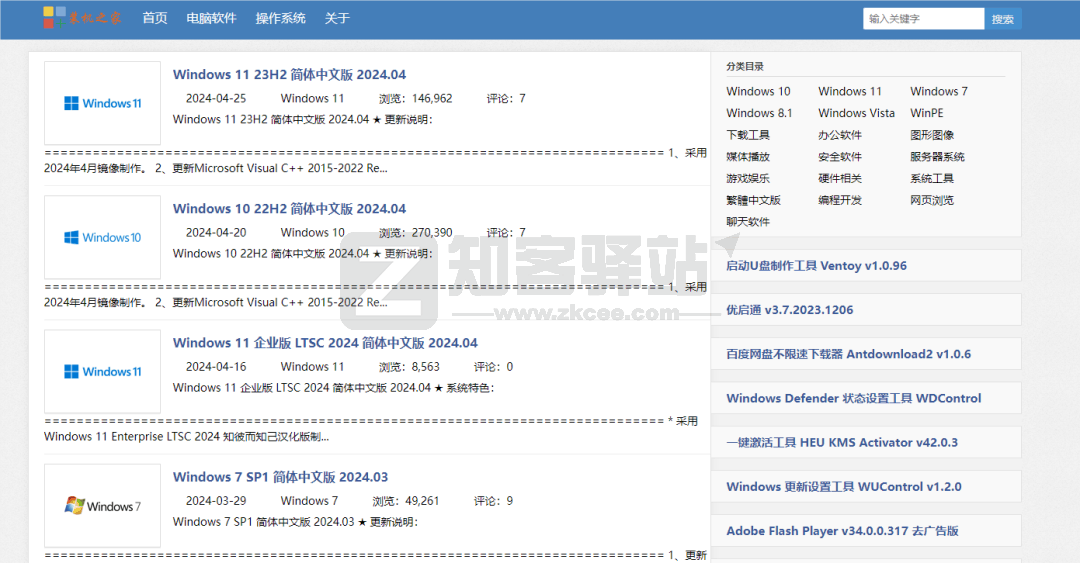
Task: Open the Windows 11 23H2 简体中文版 article title
Action: tap(289, 75)
